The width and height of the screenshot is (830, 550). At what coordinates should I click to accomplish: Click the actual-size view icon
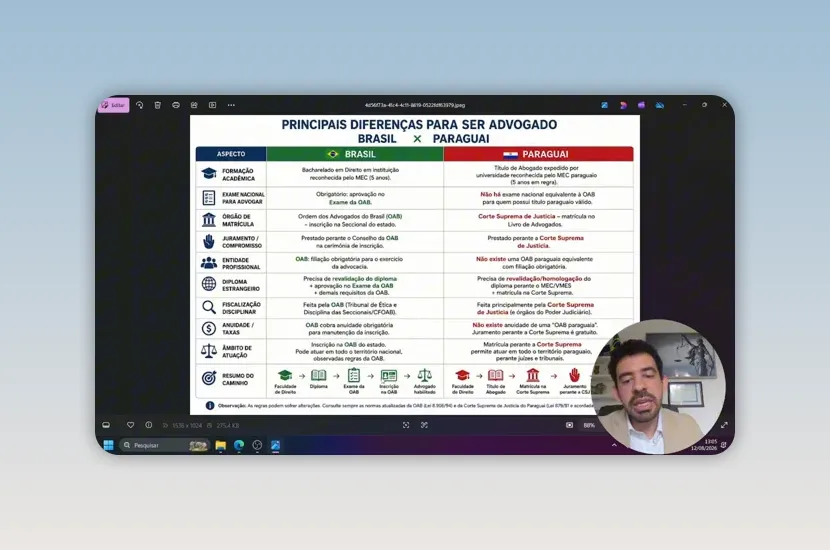425,425
